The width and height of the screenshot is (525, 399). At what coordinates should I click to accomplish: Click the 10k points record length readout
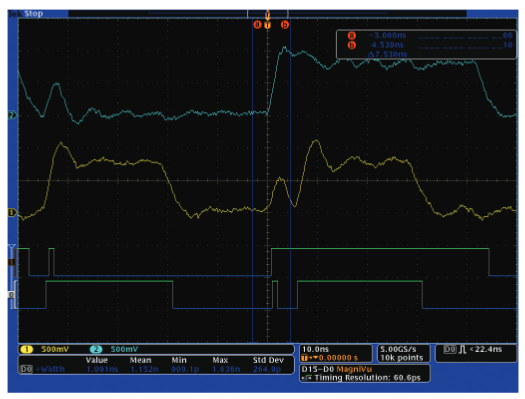pos(402,358)
